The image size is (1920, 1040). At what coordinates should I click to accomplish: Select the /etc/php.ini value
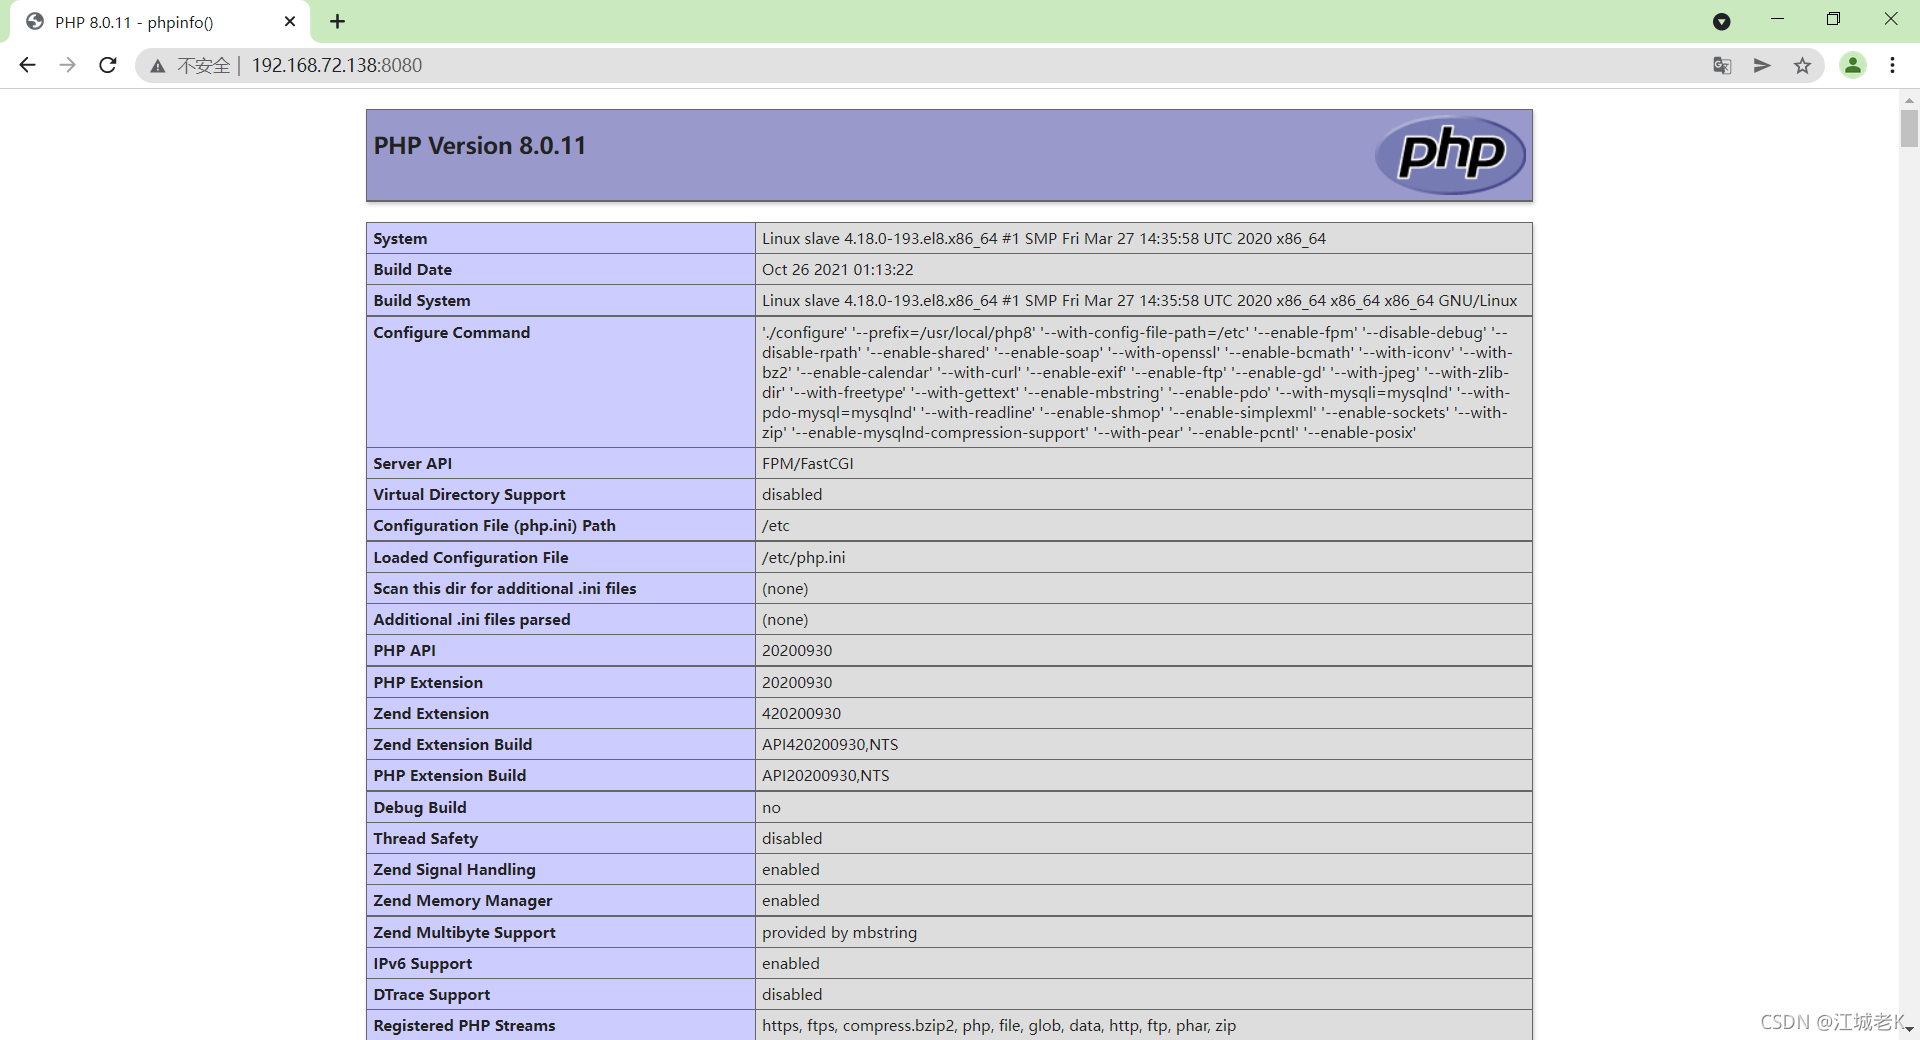pos(804,558)
